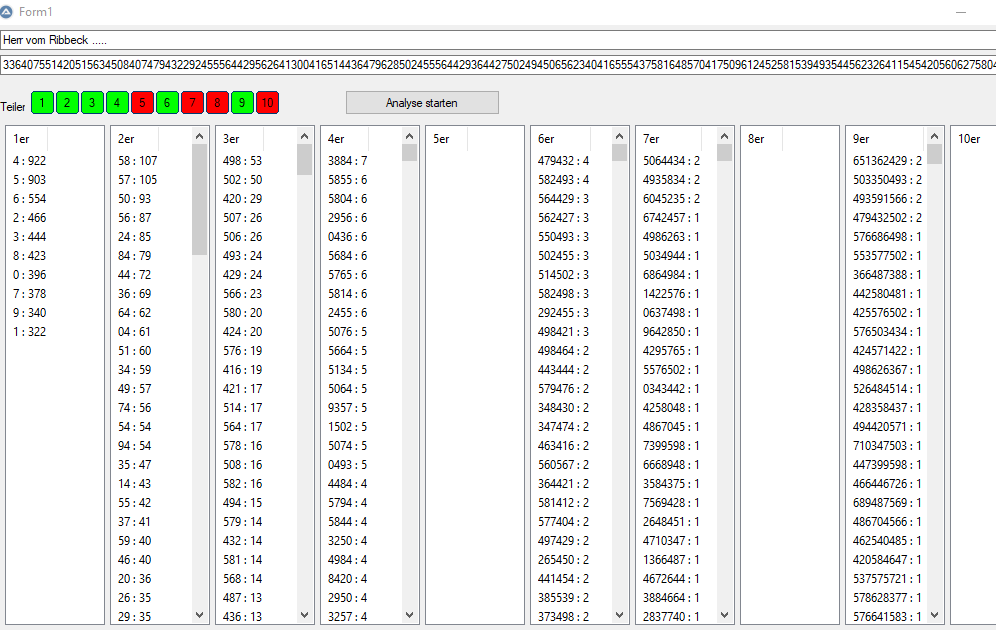Toggle the green Teiler 4 button
This screenshot has height=630, width=996.
(x=117, y=102)
